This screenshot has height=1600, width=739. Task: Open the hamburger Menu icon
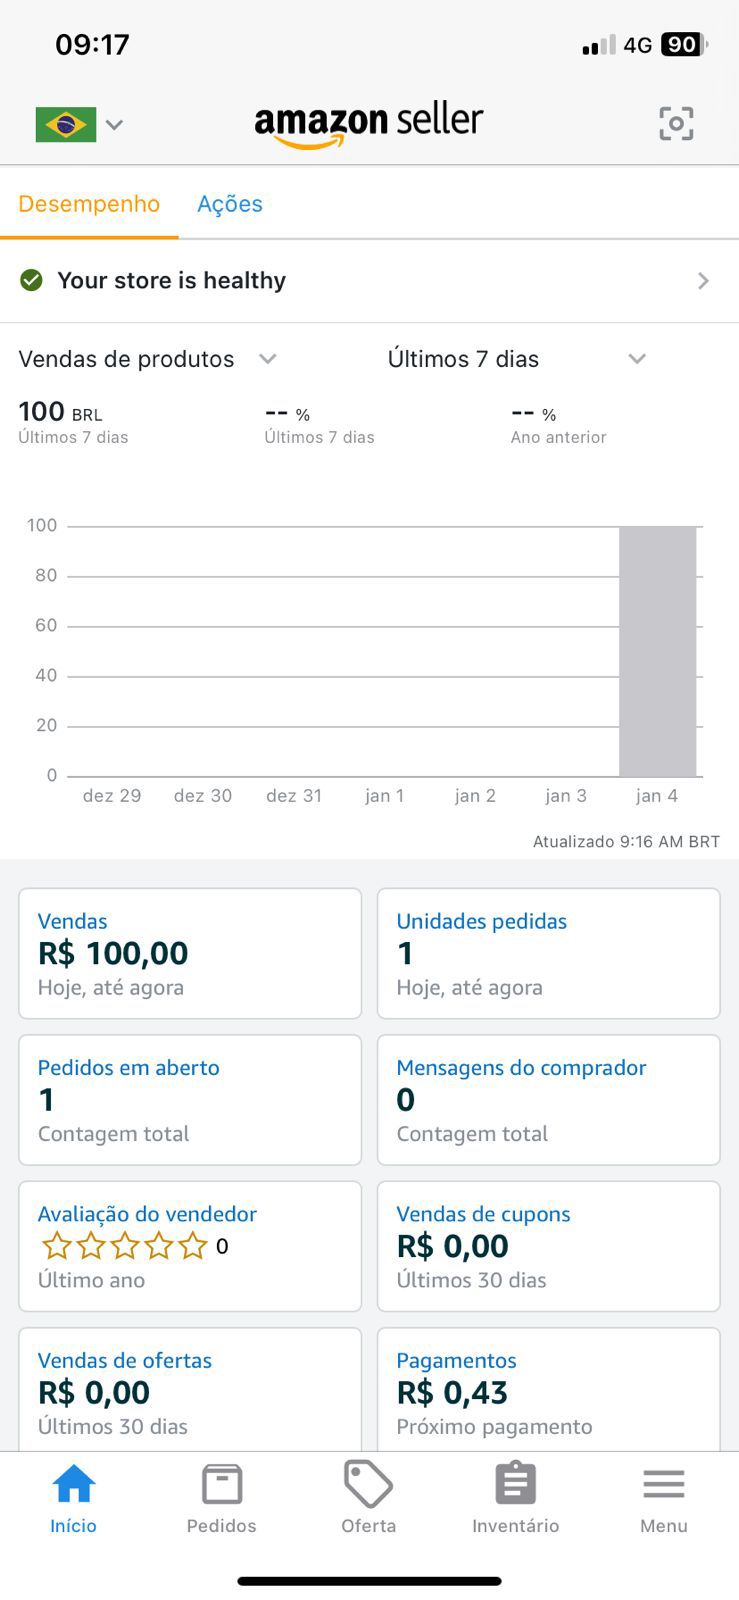coord(663,1484)
